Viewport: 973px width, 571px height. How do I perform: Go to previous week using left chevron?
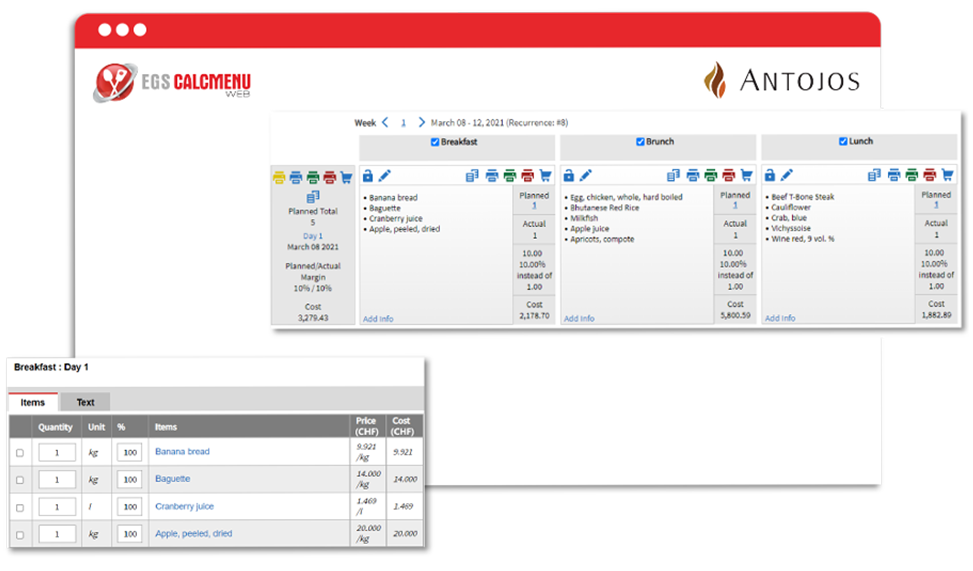386,123
